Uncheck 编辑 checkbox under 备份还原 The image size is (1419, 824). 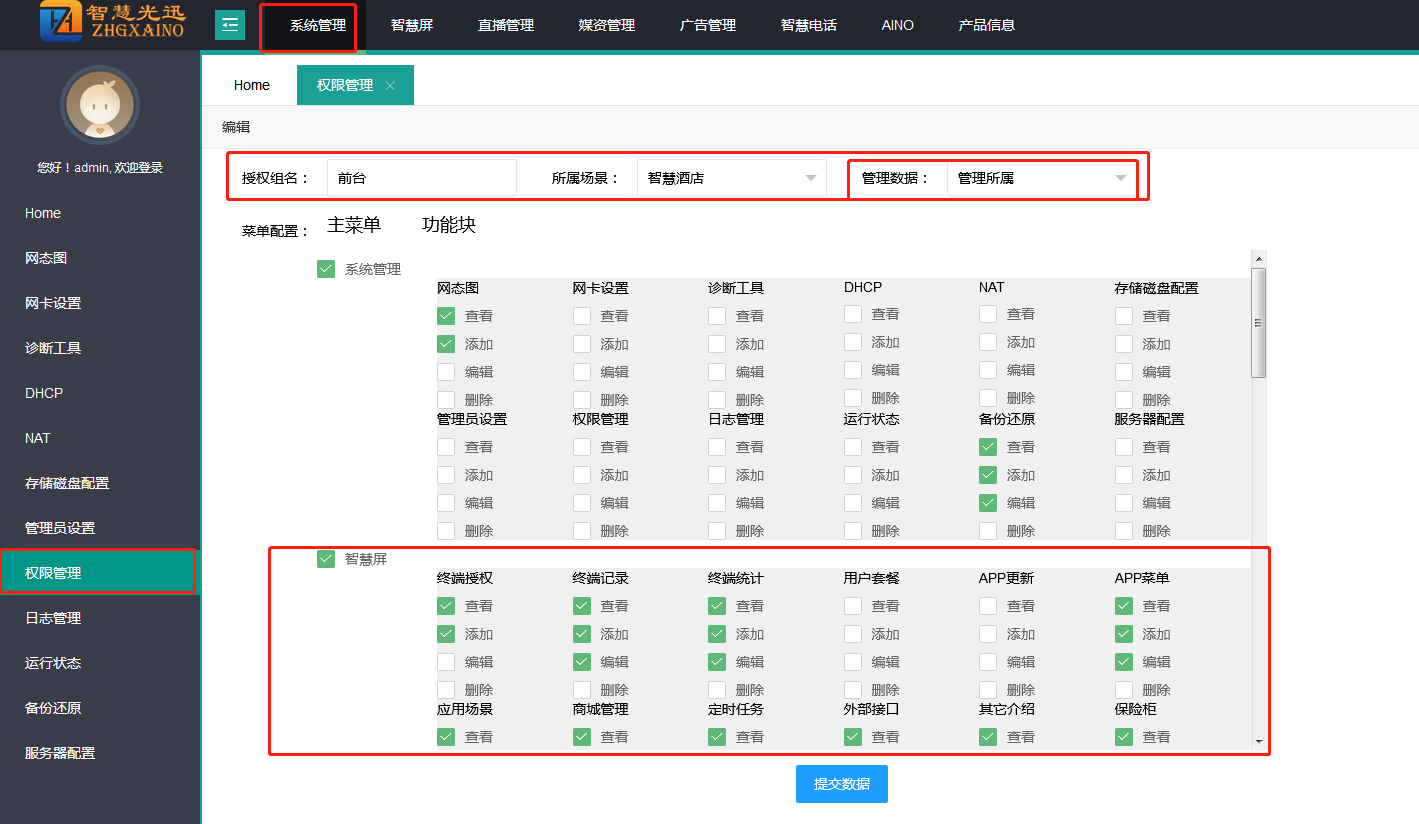988,503
